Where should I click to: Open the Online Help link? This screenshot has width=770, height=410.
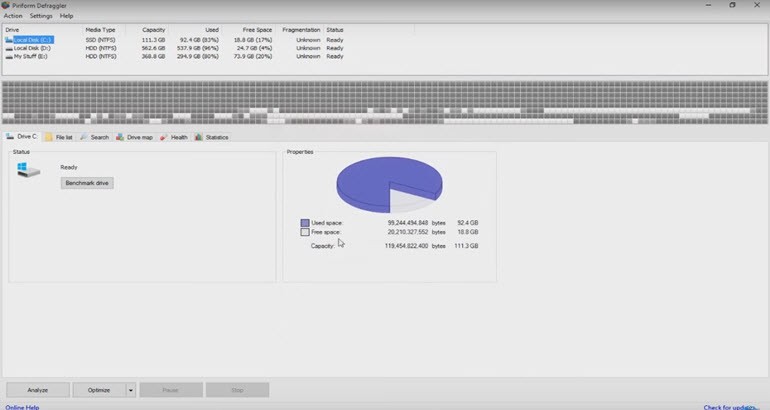click(20, 407)
